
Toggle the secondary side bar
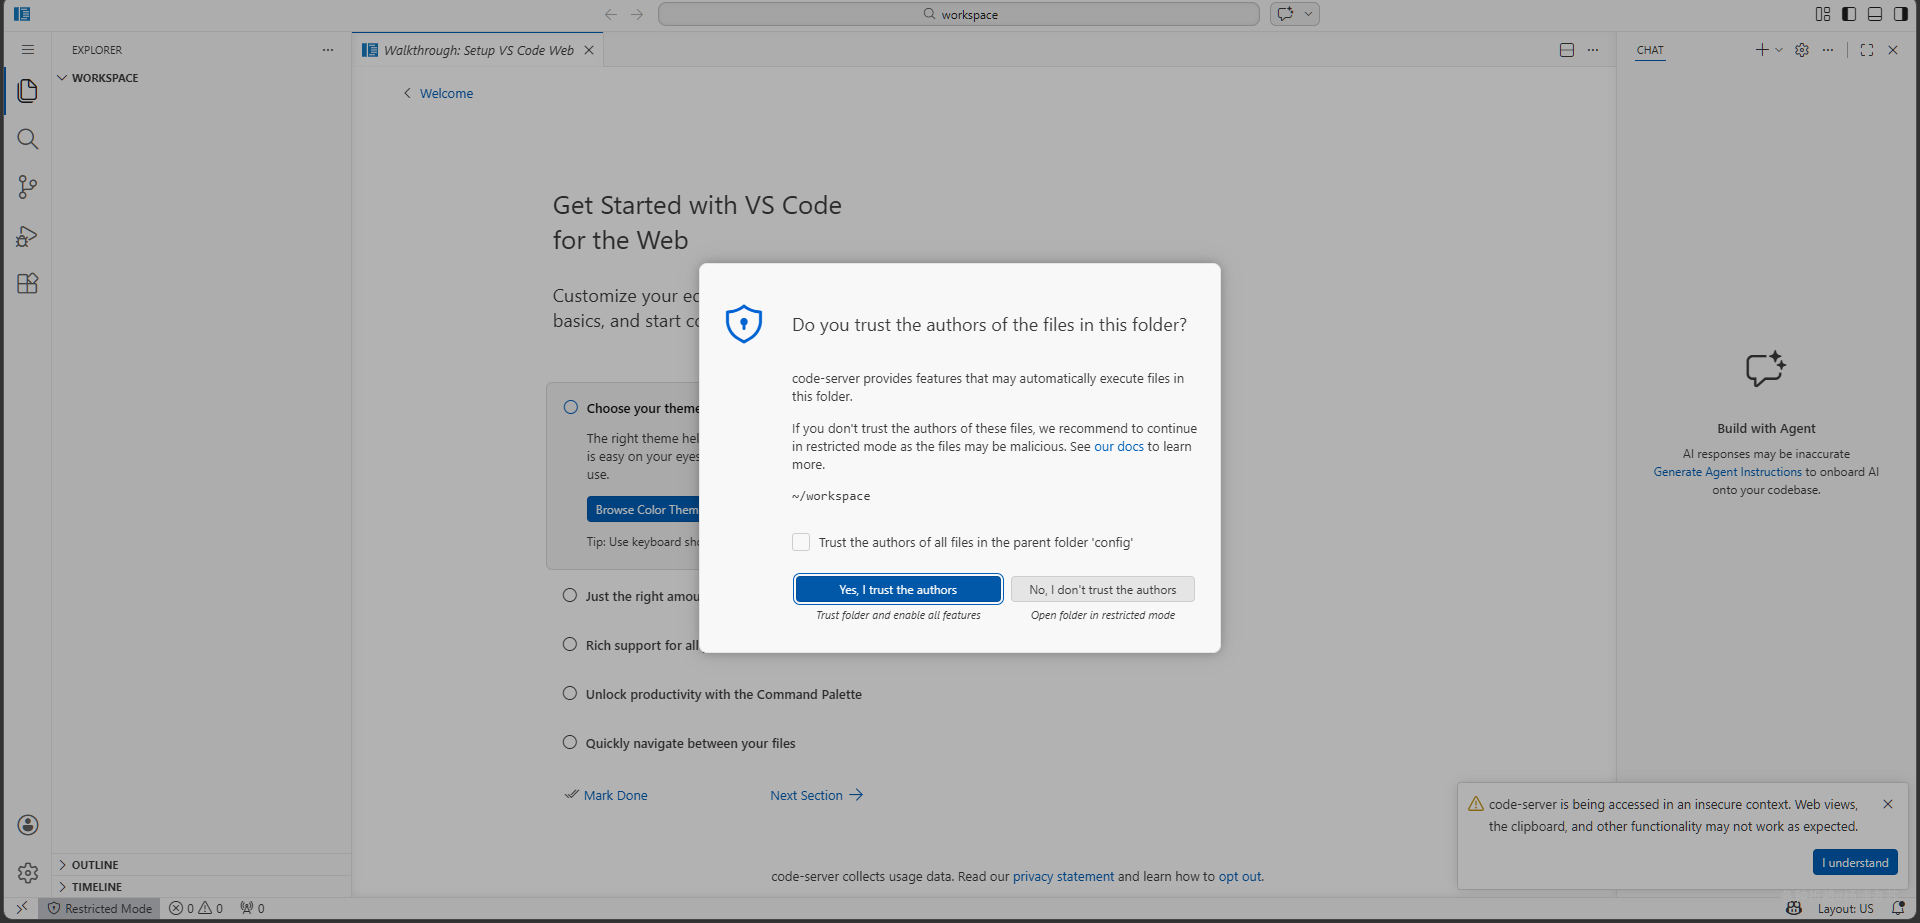click(x=1901, y=14)
